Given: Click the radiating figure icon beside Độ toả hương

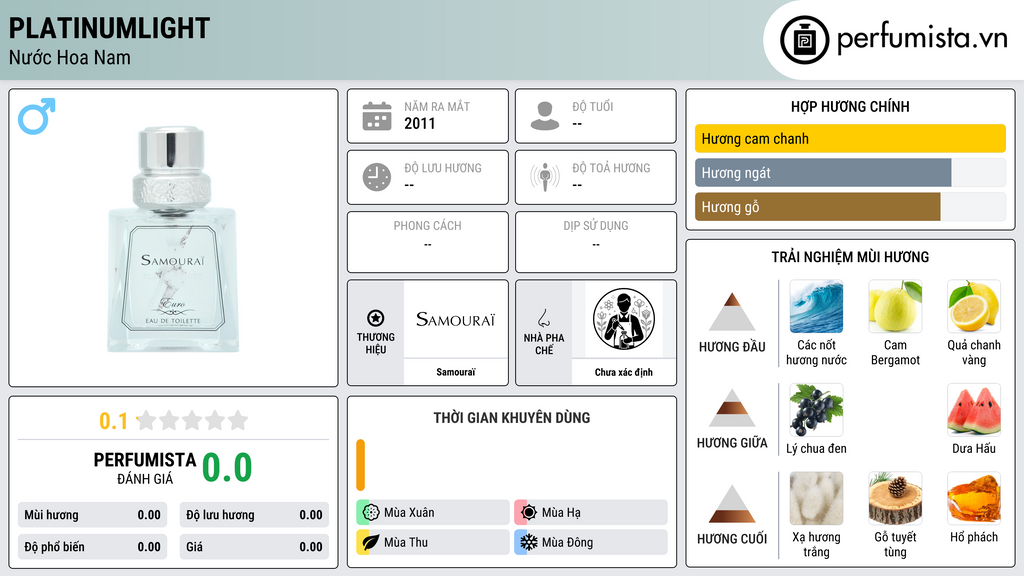Looking at the screenshot, I should tap(545, 177).
